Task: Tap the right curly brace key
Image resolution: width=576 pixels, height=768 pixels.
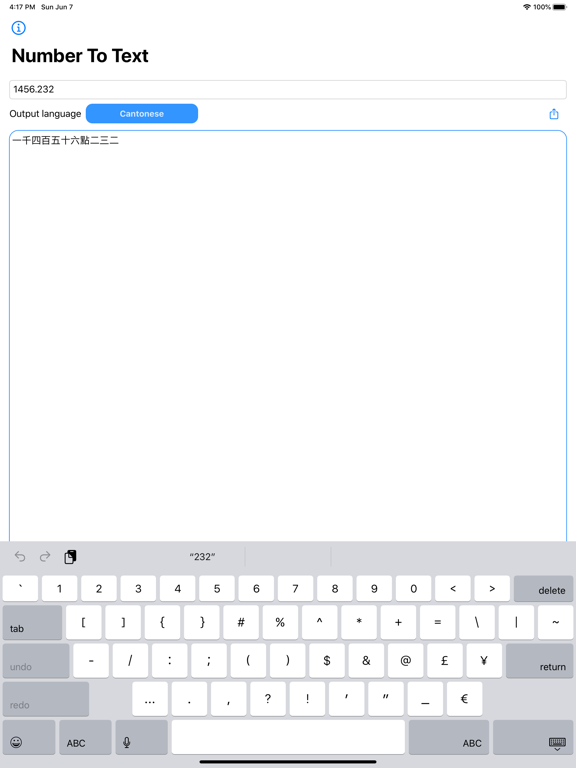Action: [x=202, y=623]
